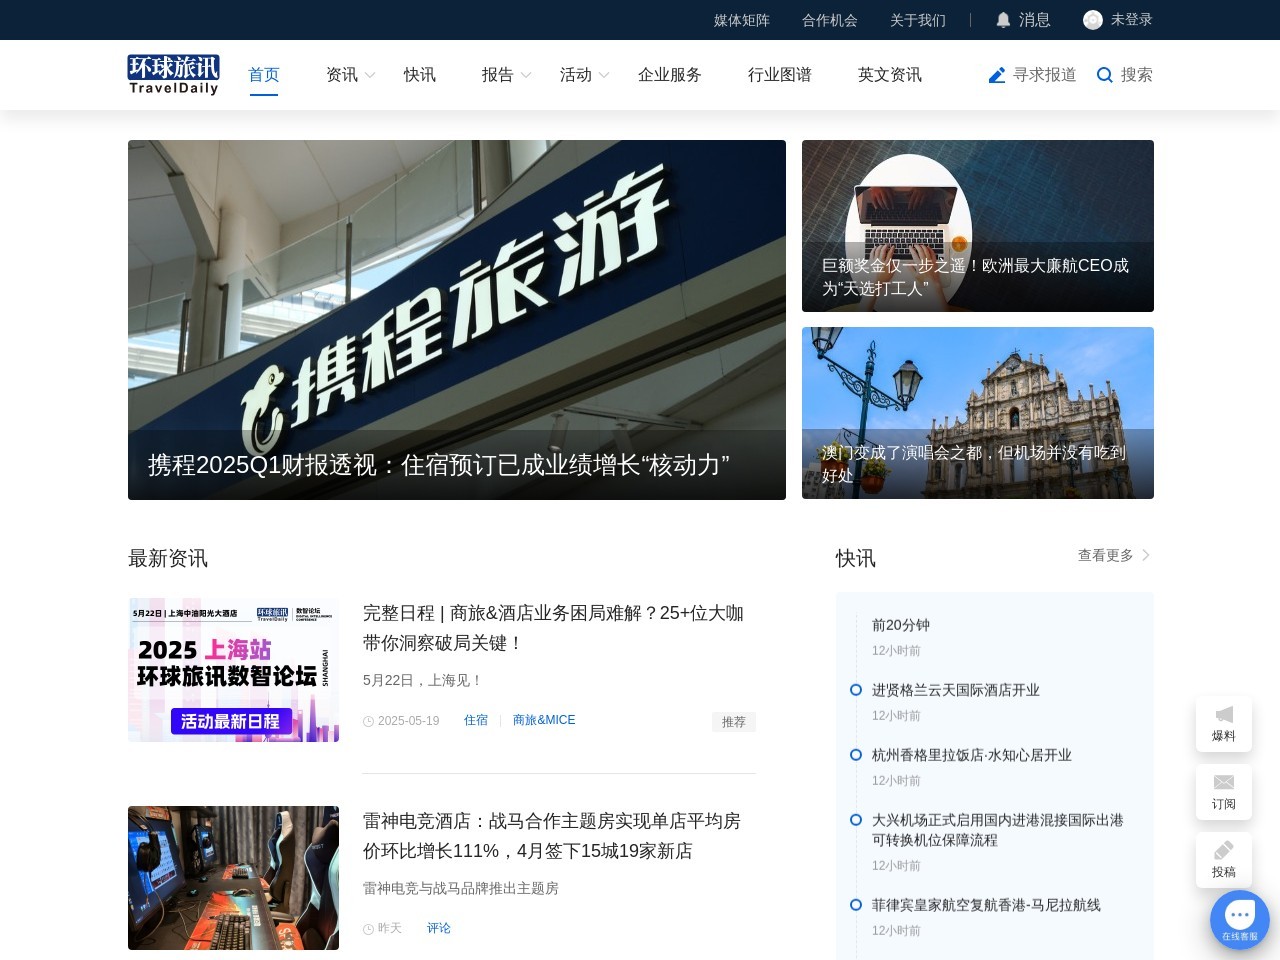Image resolution: width=1280 pixels, height=960 pixels.
Task: Click bullet marker for 进贤格兰云天国际酒店开业
Action: (856, 690)
